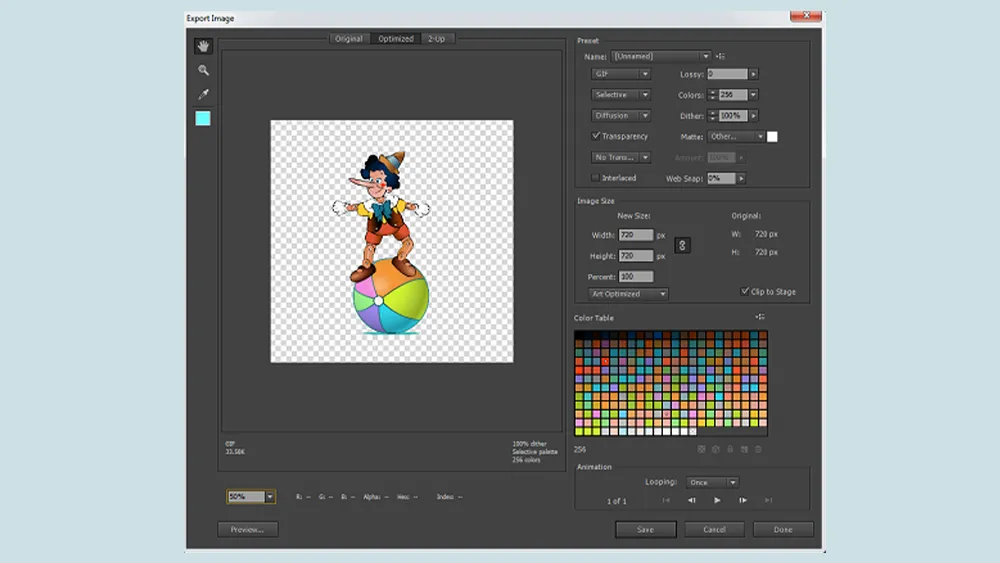This screenshot has height=563, width=1000.
Task: Select the Hand tool
Action: click(x=203, y=46)
